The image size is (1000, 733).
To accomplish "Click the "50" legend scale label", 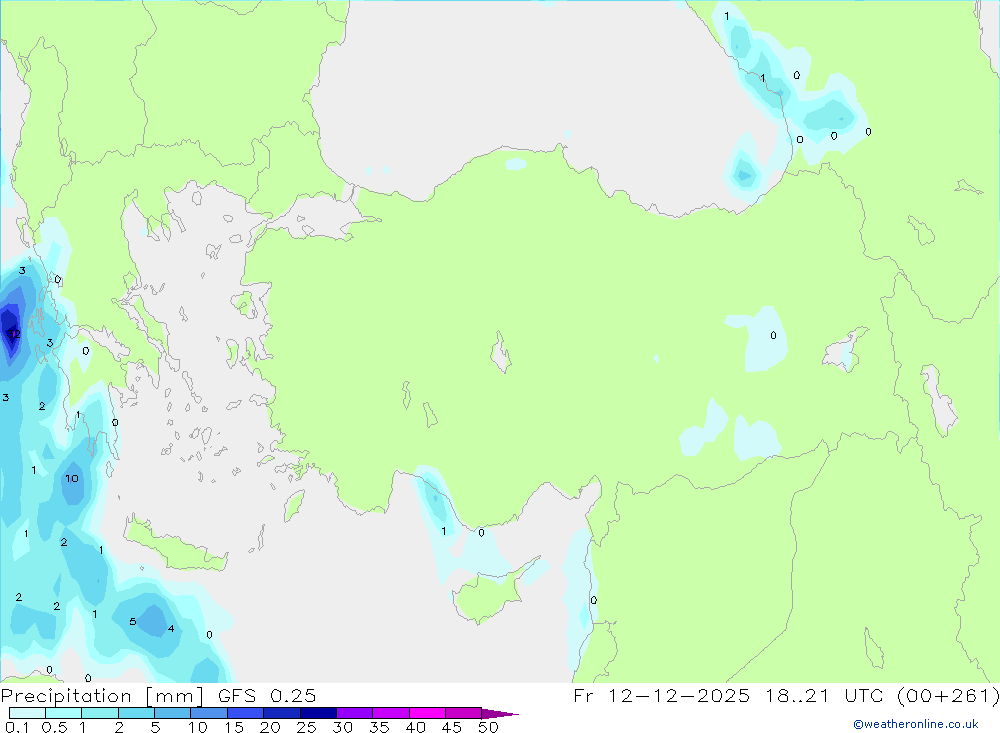I will click(x=488, y=727).
